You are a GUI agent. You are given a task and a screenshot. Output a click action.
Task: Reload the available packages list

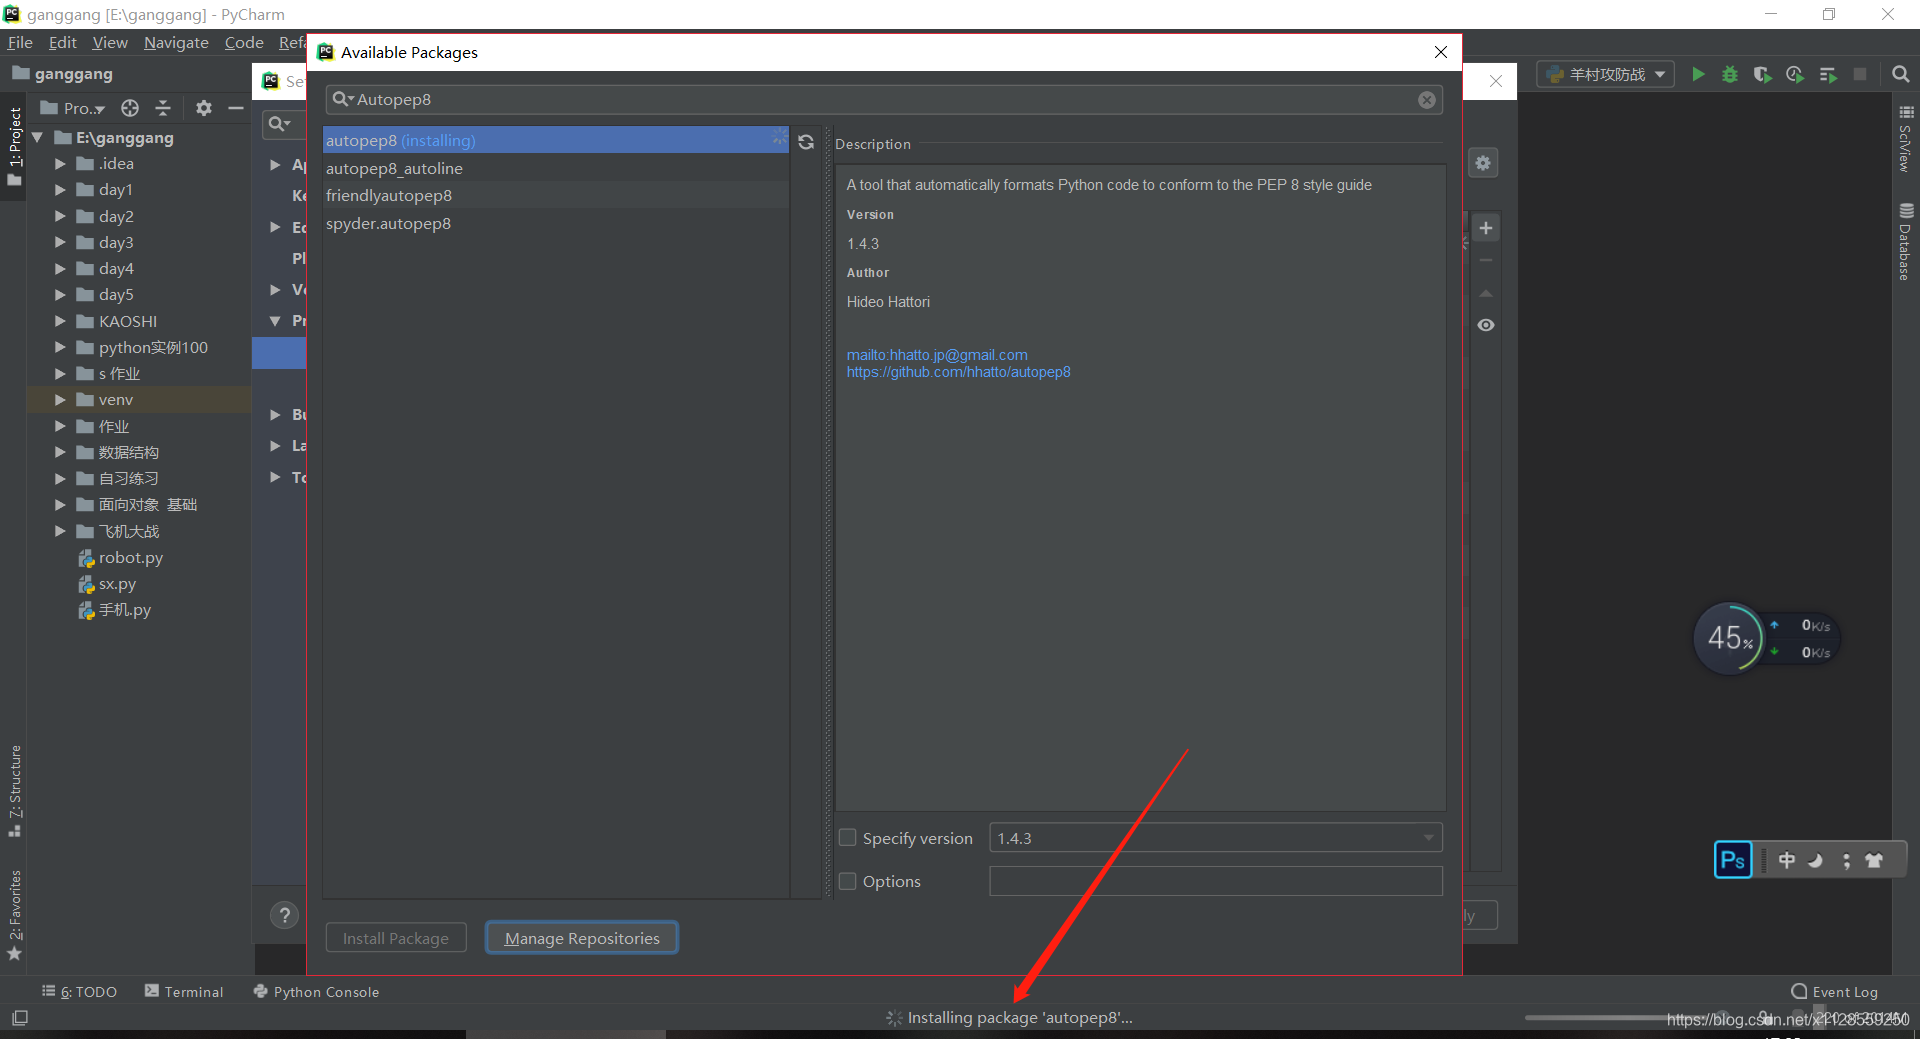(x=806, y=142)
